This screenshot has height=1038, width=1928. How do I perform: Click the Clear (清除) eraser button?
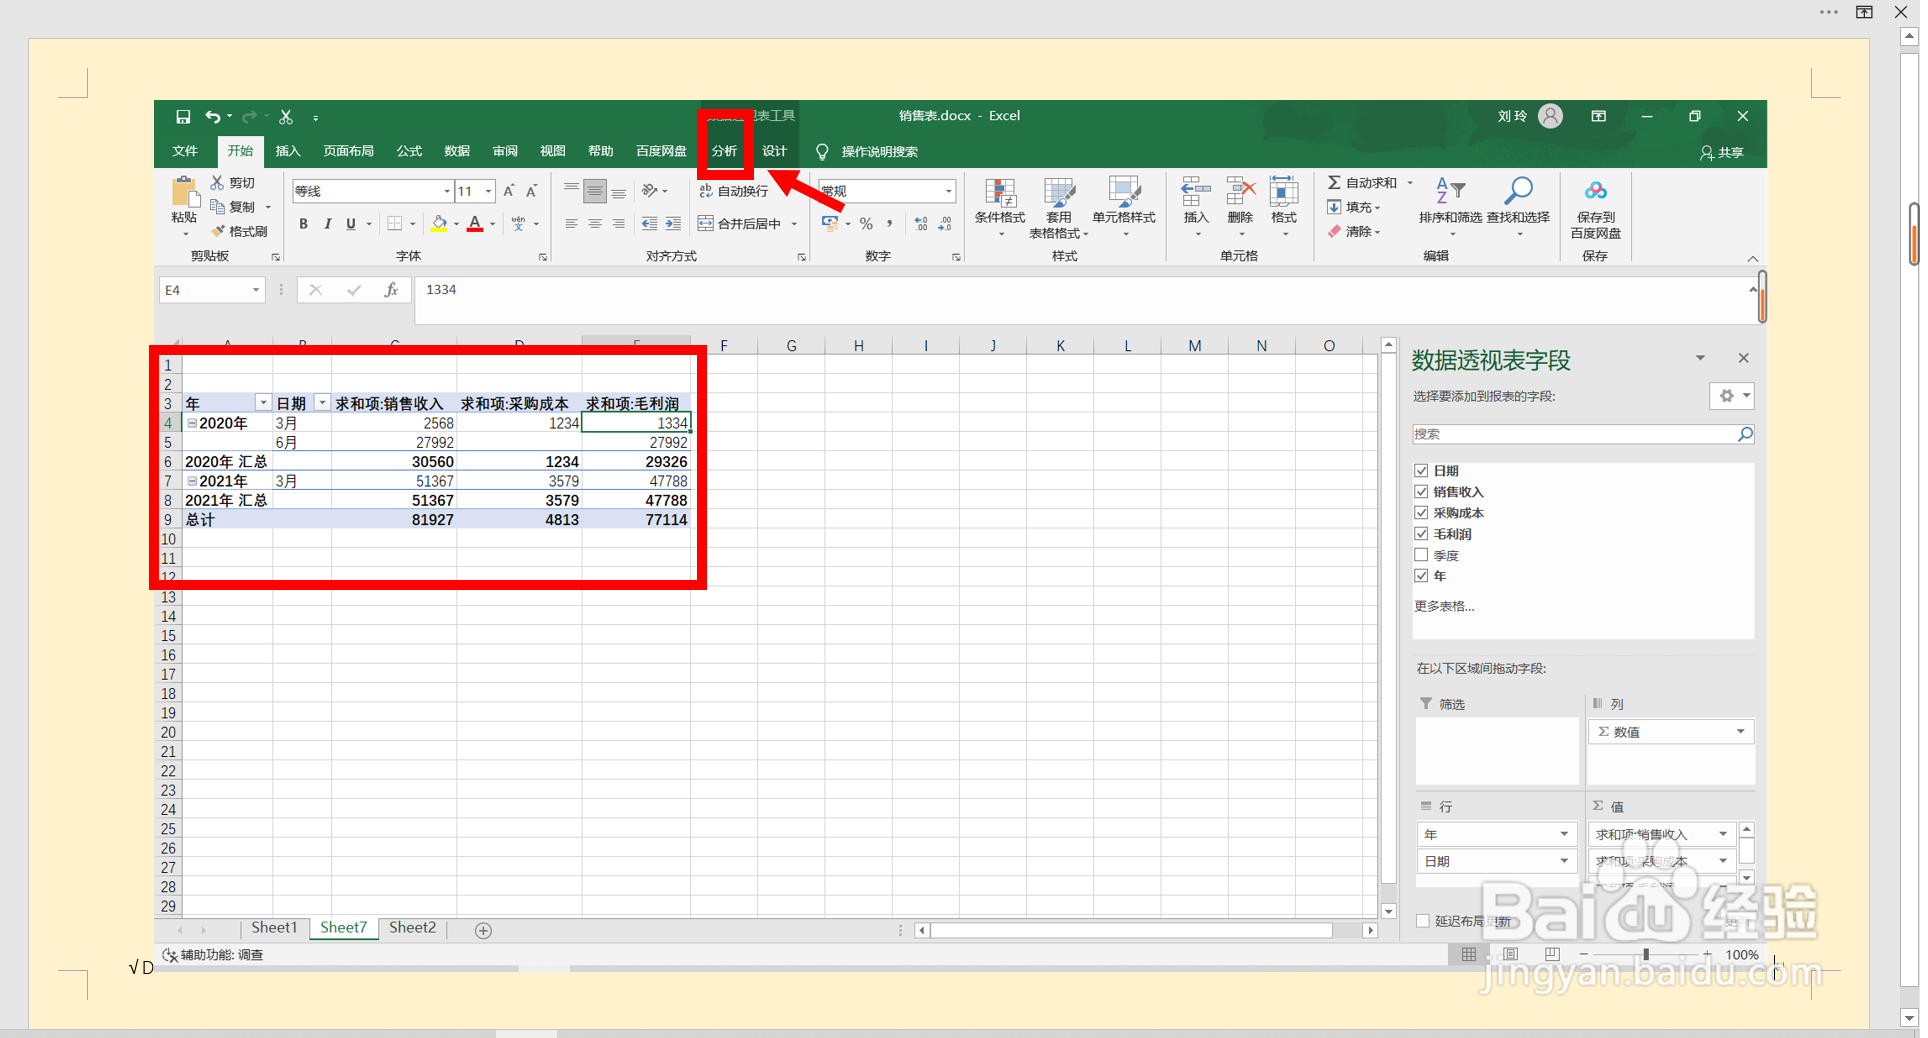(1354, 231)
